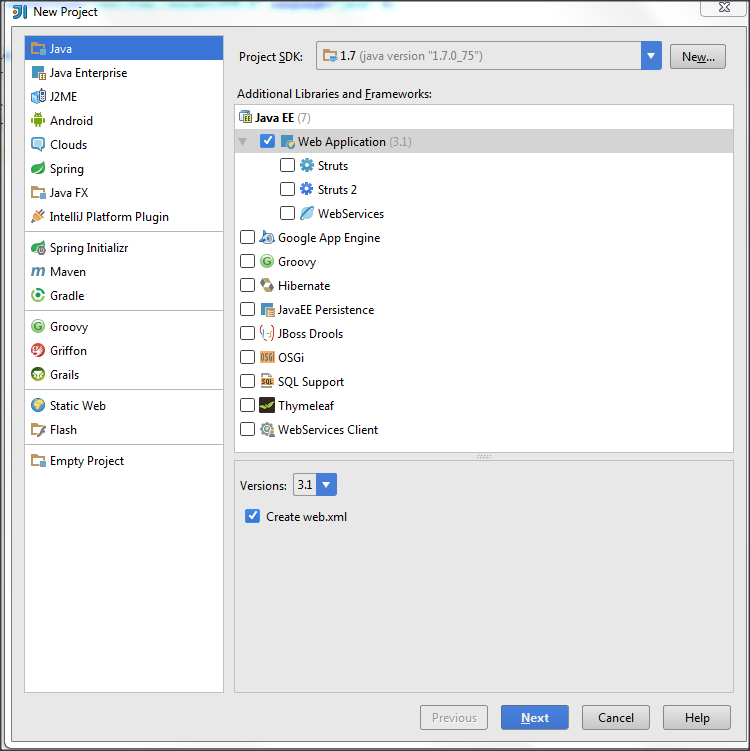This screenshot has height=751, width=750.
Task: Check the JBoss Drools checkbox
Action: [x=247, y=333]
